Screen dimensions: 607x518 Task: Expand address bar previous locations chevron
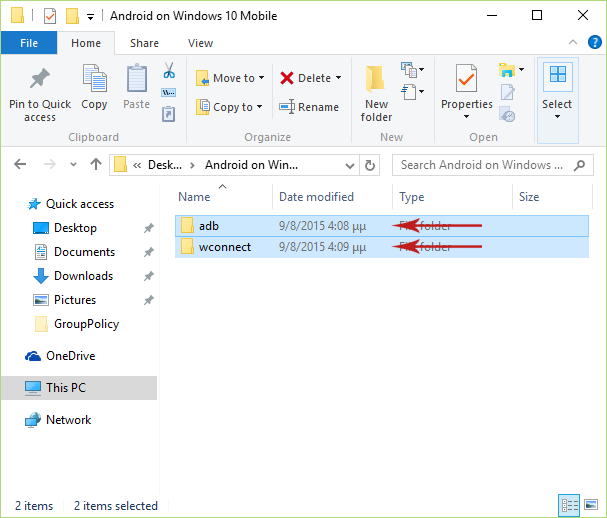[350, 166]
